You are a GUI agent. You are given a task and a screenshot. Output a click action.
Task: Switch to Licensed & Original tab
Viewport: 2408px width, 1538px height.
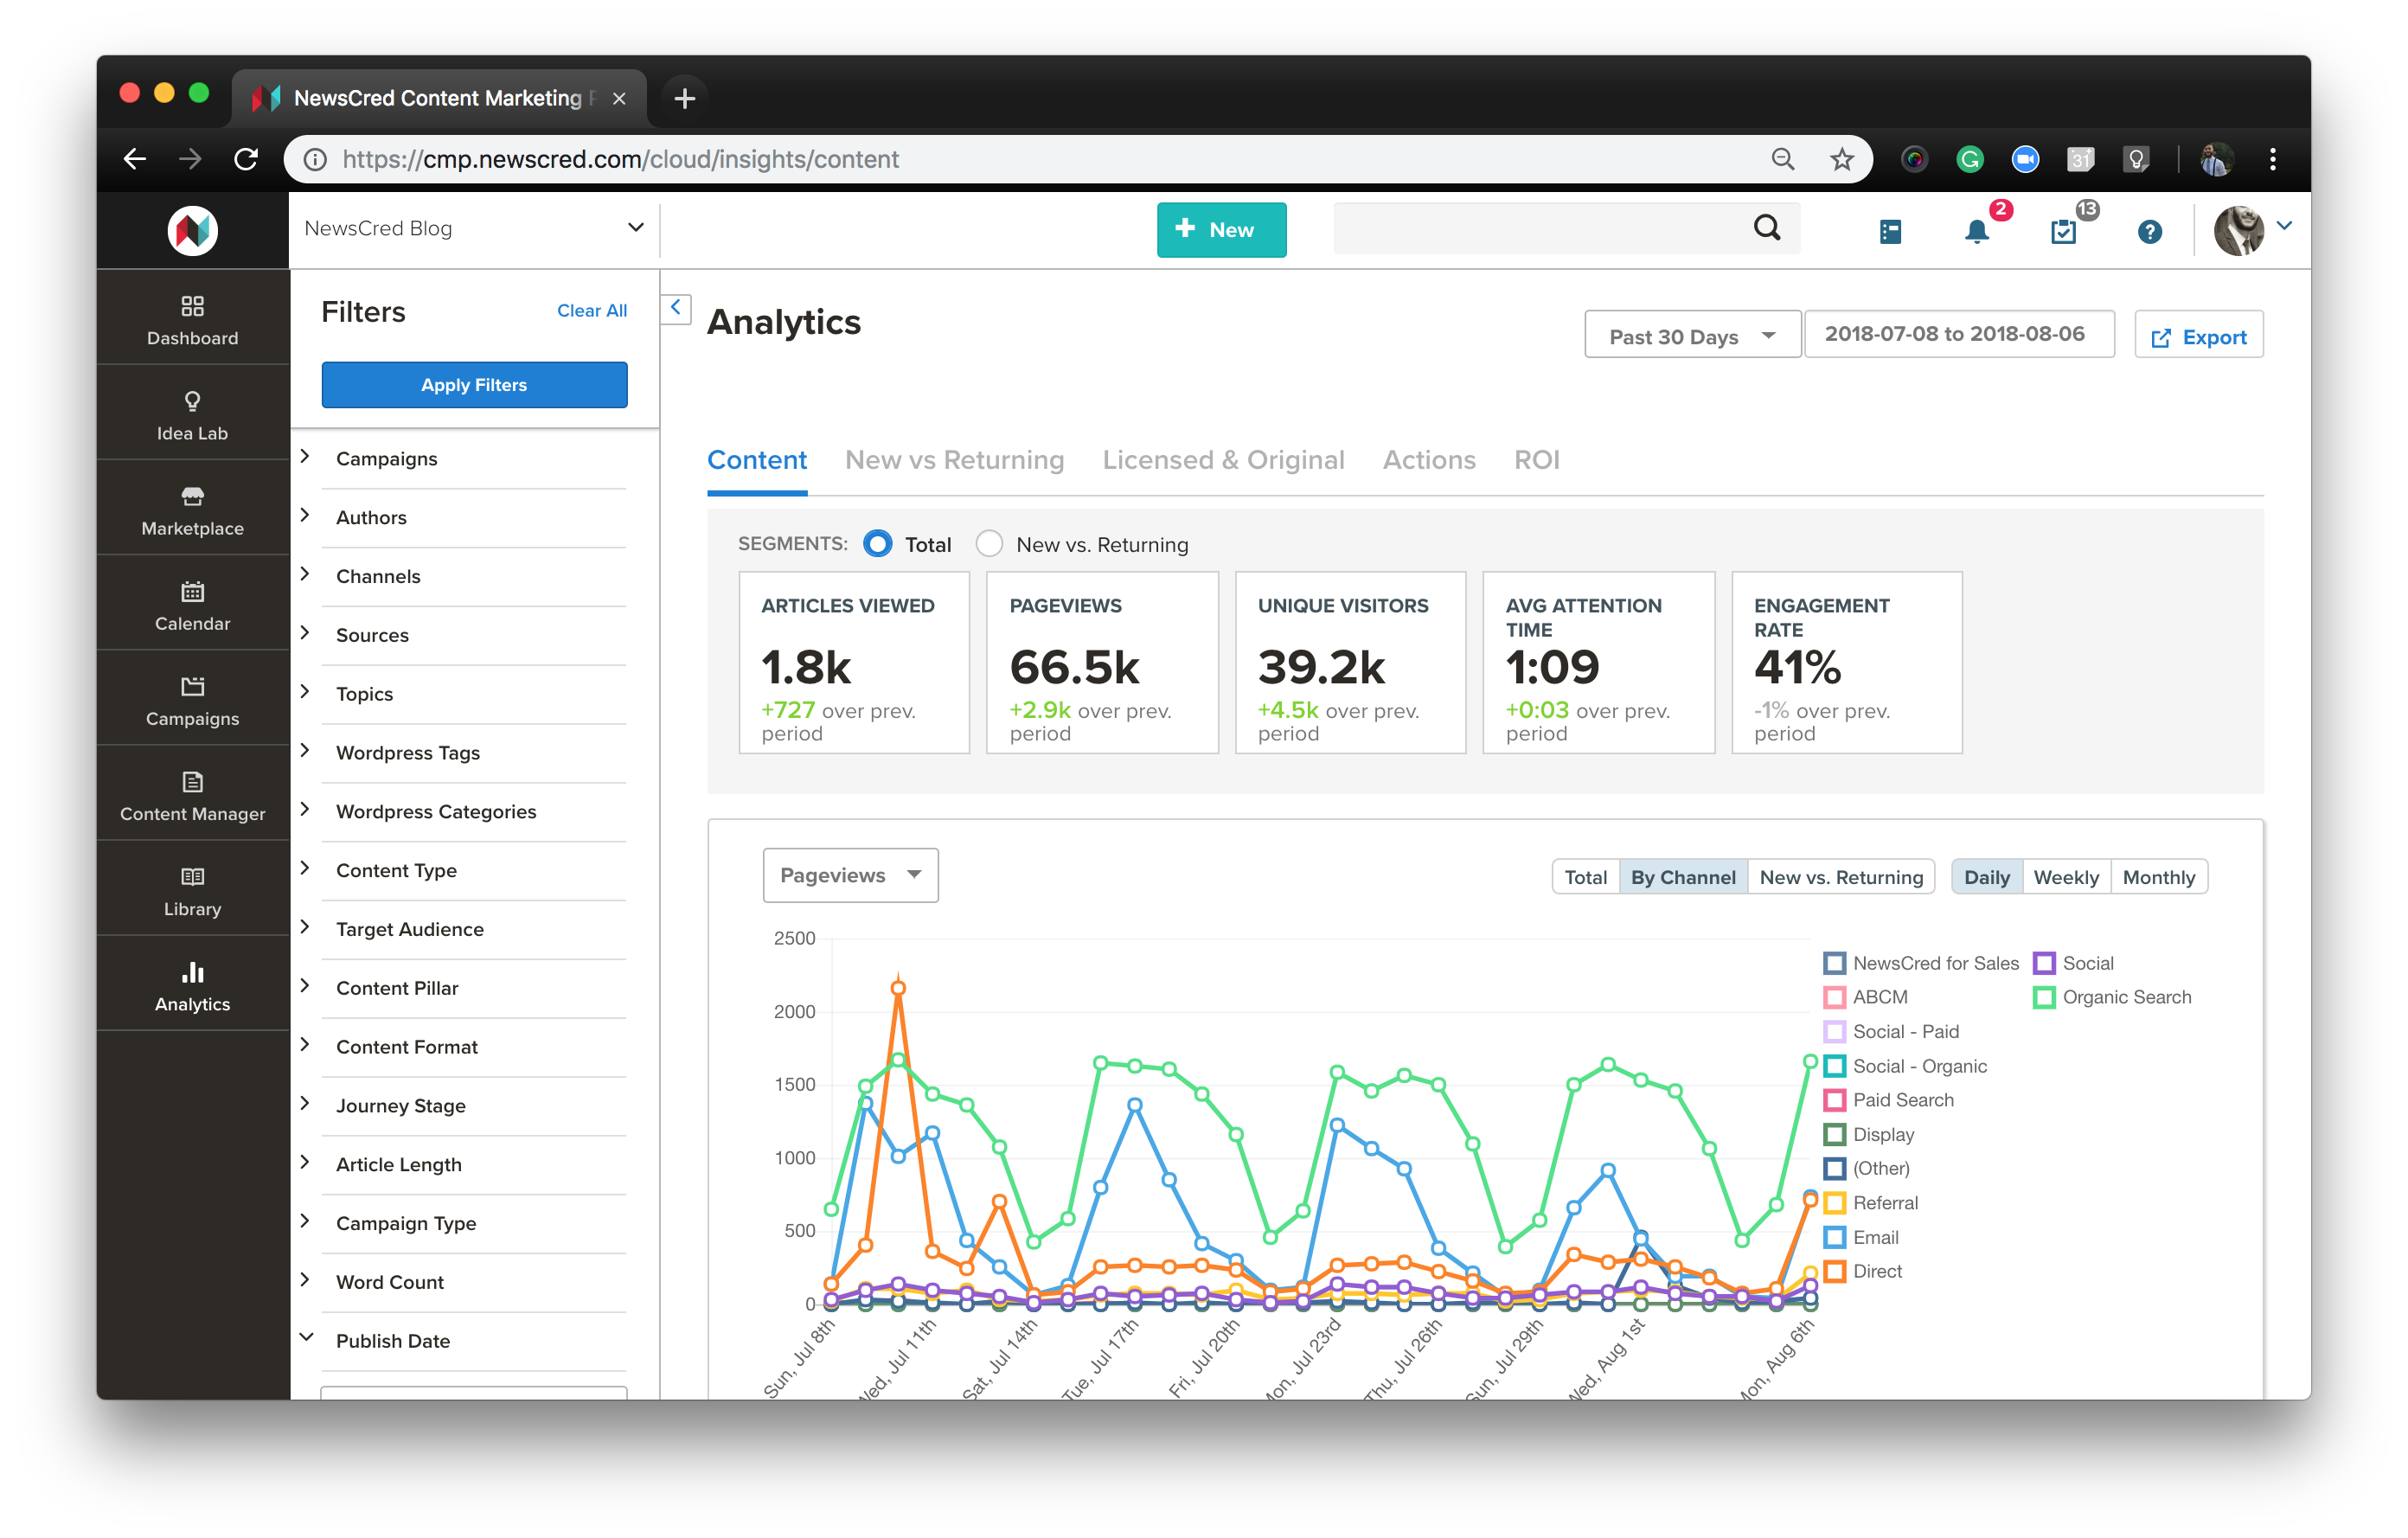[x=1223, y=460]
